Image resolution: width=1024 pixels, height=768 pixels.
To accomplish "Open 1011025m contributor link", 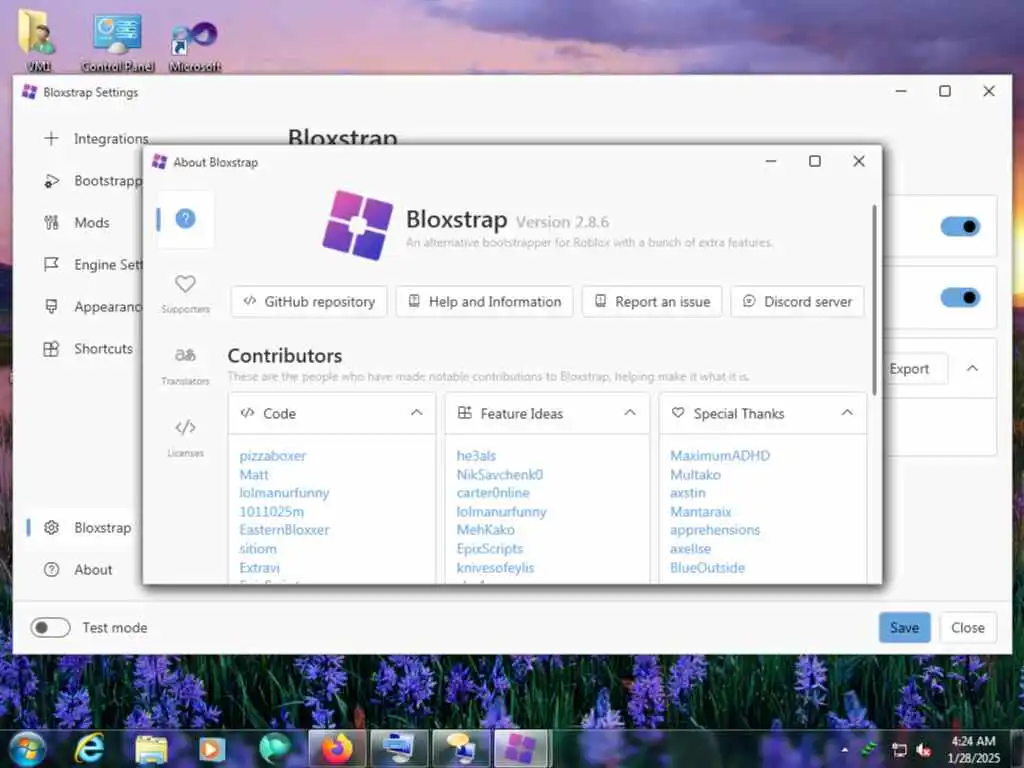I will (x=272, y=511).
